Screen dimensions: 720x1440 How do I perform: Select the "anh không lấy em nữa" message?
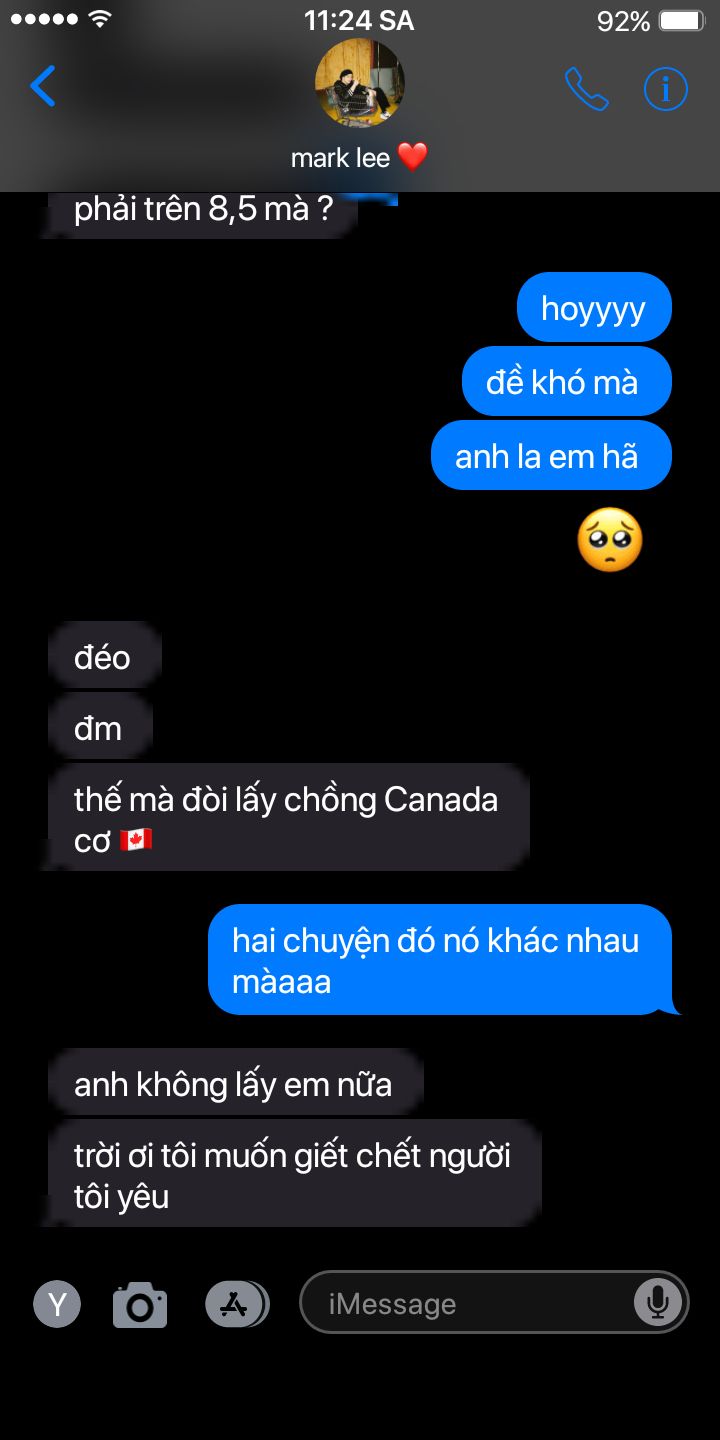235,1083
